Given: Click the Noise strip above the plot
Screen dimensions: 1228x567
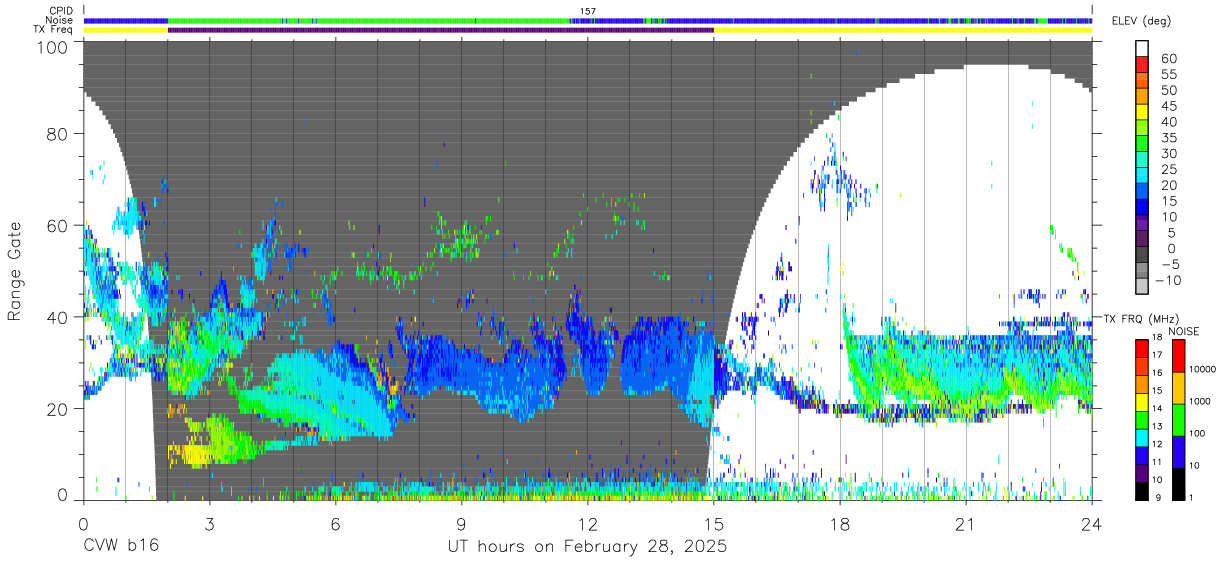Looking at the screenshot, I should (x=588, y=20).
